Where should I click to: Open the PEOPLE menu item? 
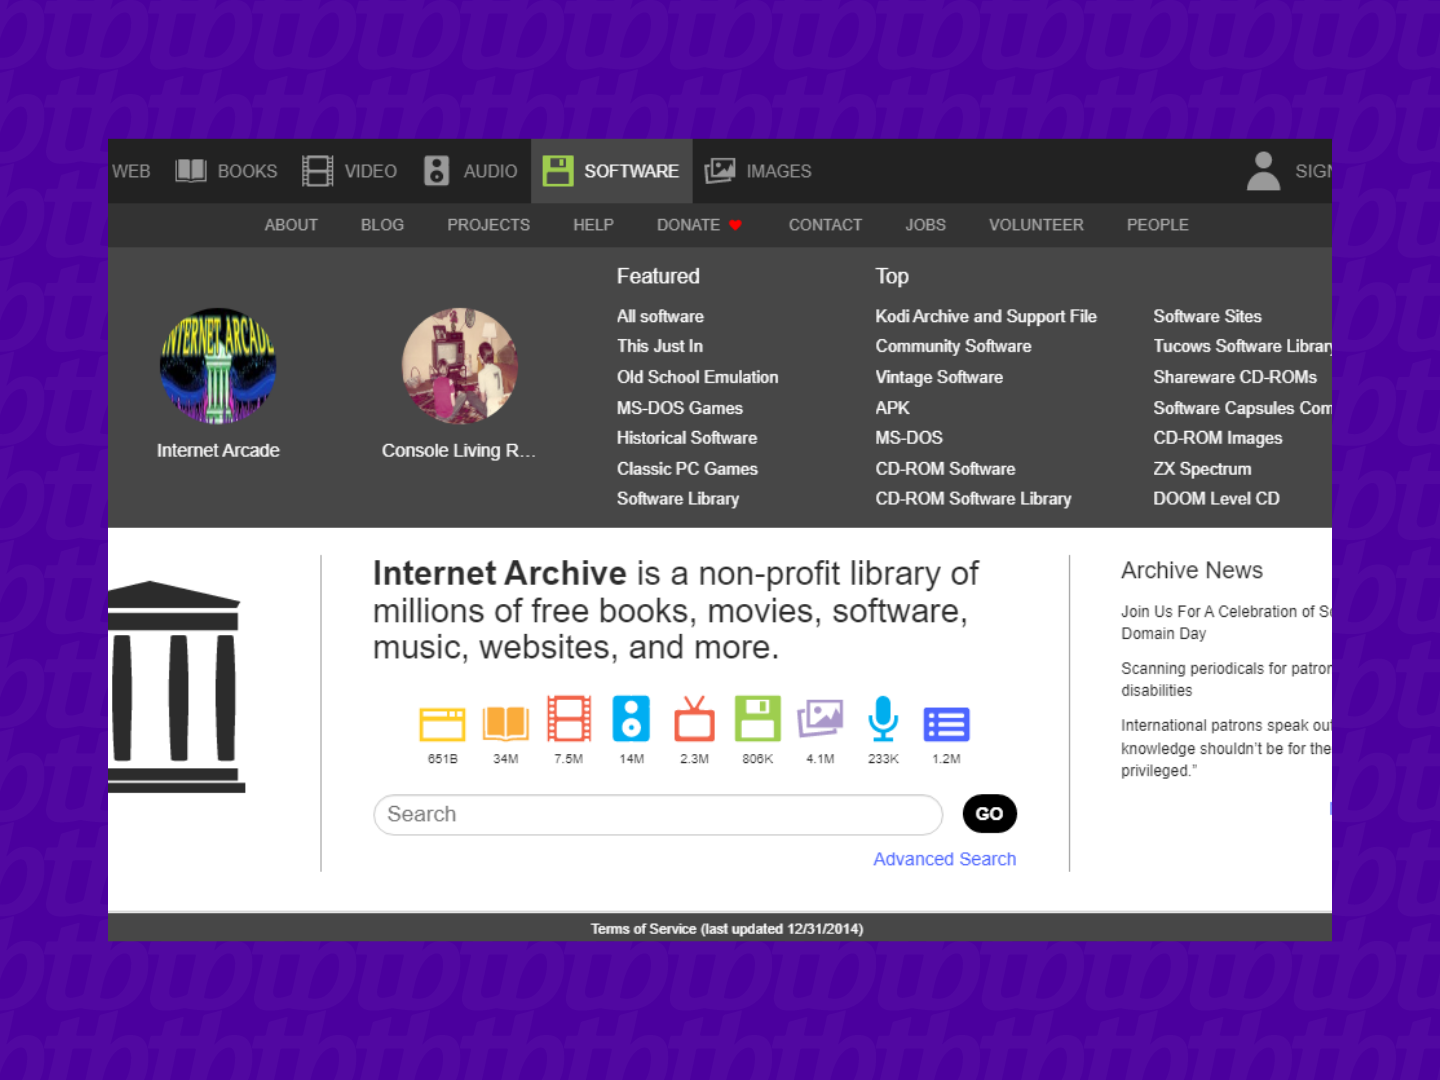1158,225
